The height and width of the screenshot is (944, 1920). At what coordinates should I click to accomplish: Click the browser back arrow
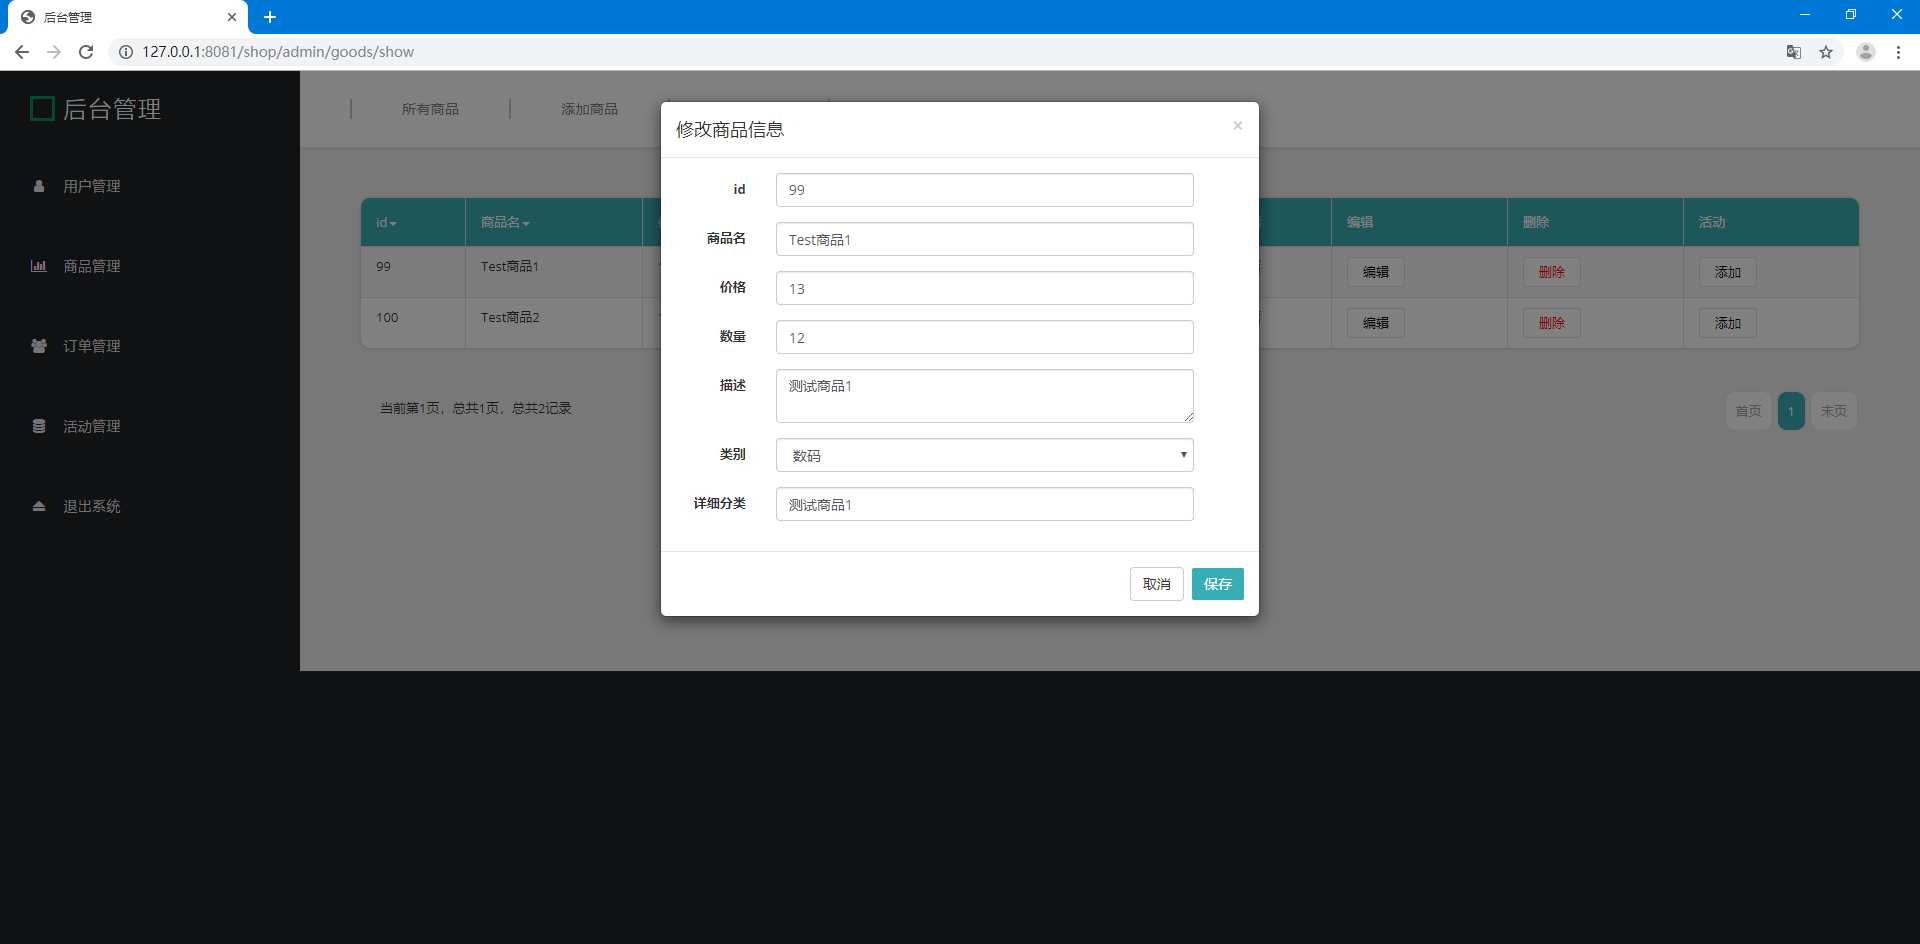(22, 52)
